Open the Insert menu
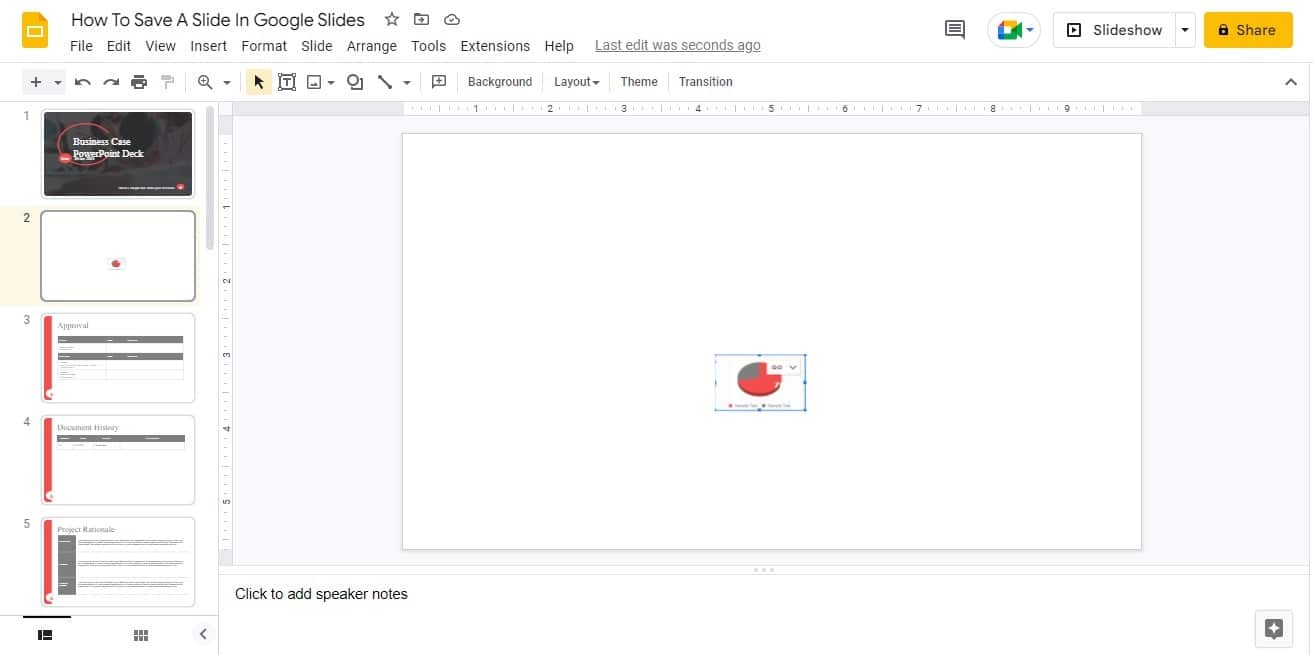Viewport: 1313px width, 655px height. click(x=208, y=46)
